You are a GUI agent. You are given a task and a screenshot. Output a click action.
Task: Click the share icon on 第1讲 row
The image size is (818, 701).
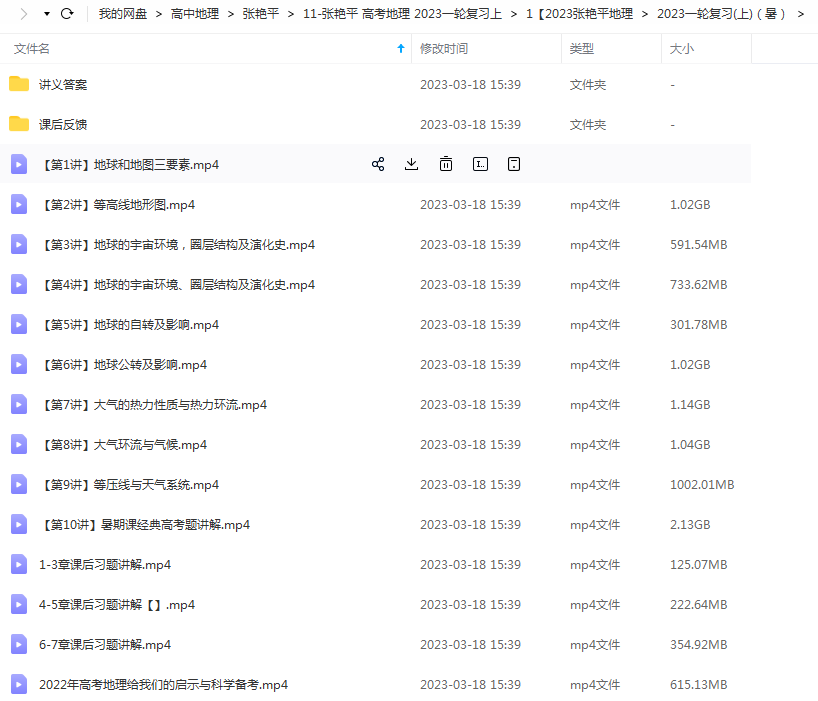click(378, 164)
